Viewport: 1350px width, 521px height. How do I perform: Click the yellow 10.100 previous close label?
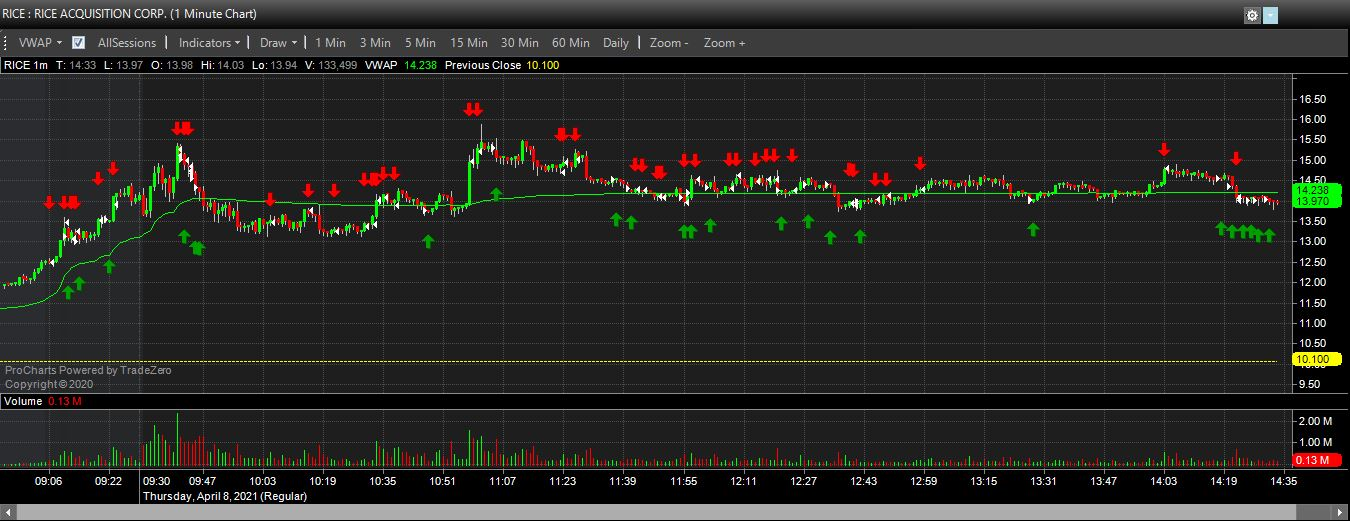click(x=1311, y=360)
